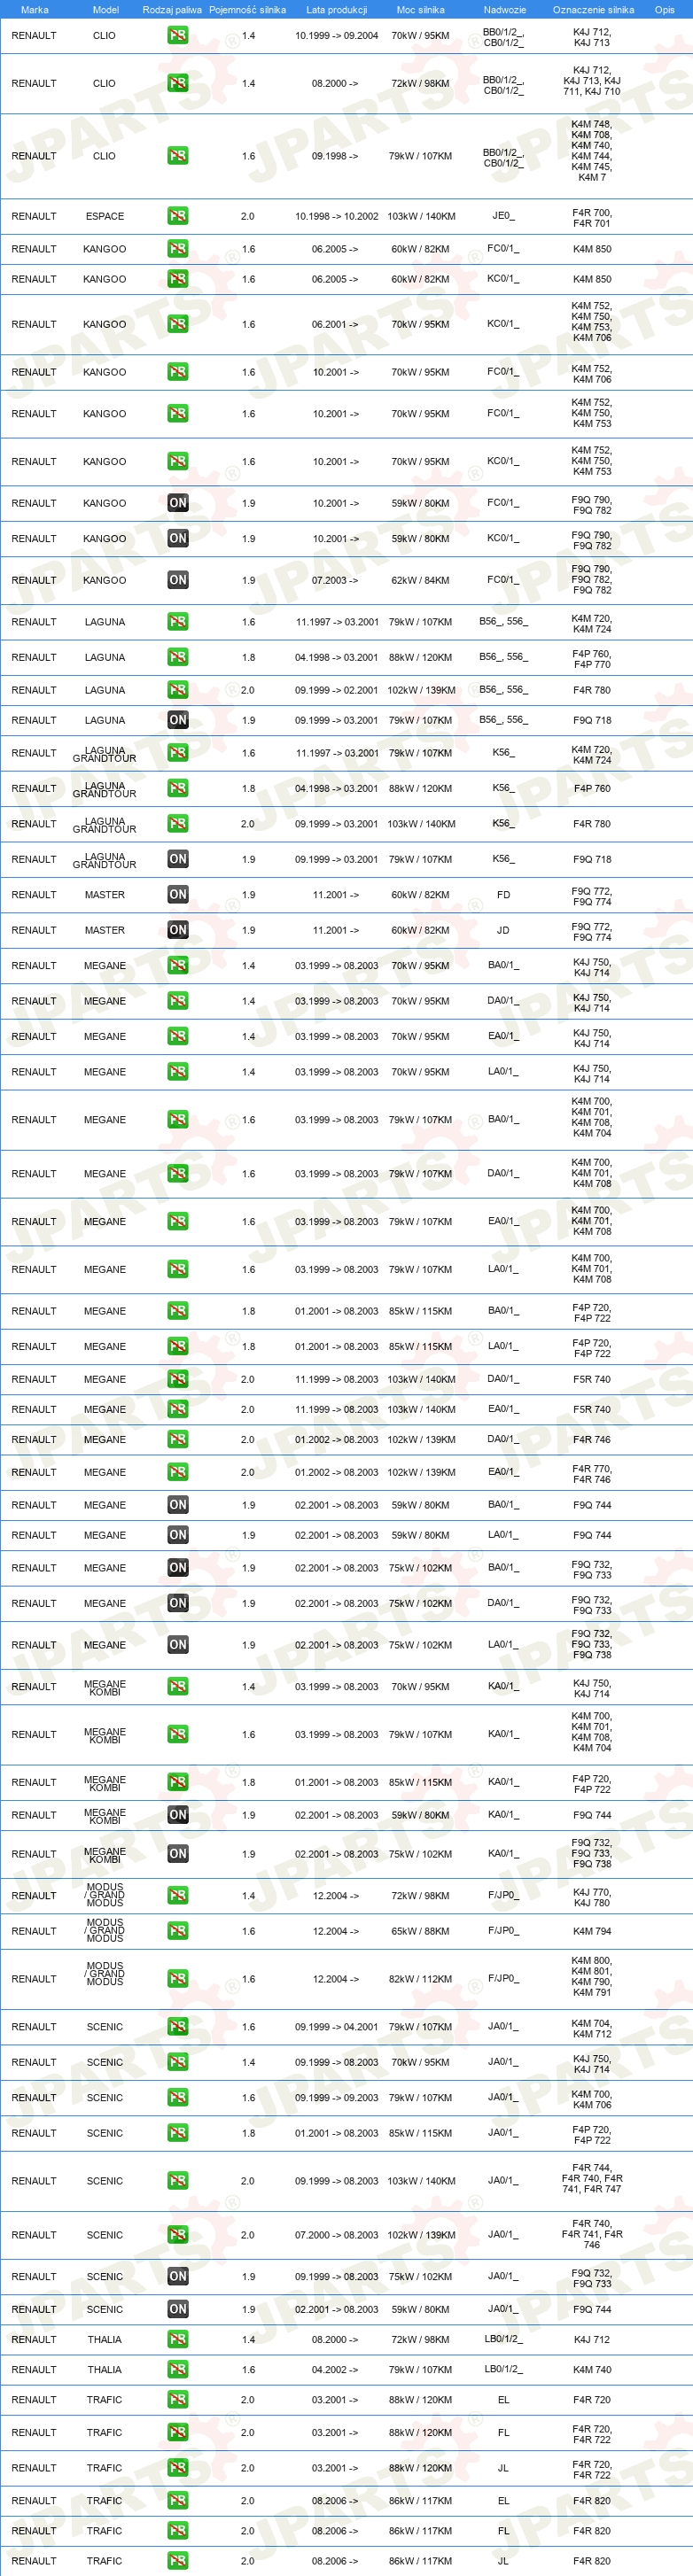
Task: Click petrol icon for KANGOO 06.2005 KC0/1_ row
Action: [x=178, y=279]
